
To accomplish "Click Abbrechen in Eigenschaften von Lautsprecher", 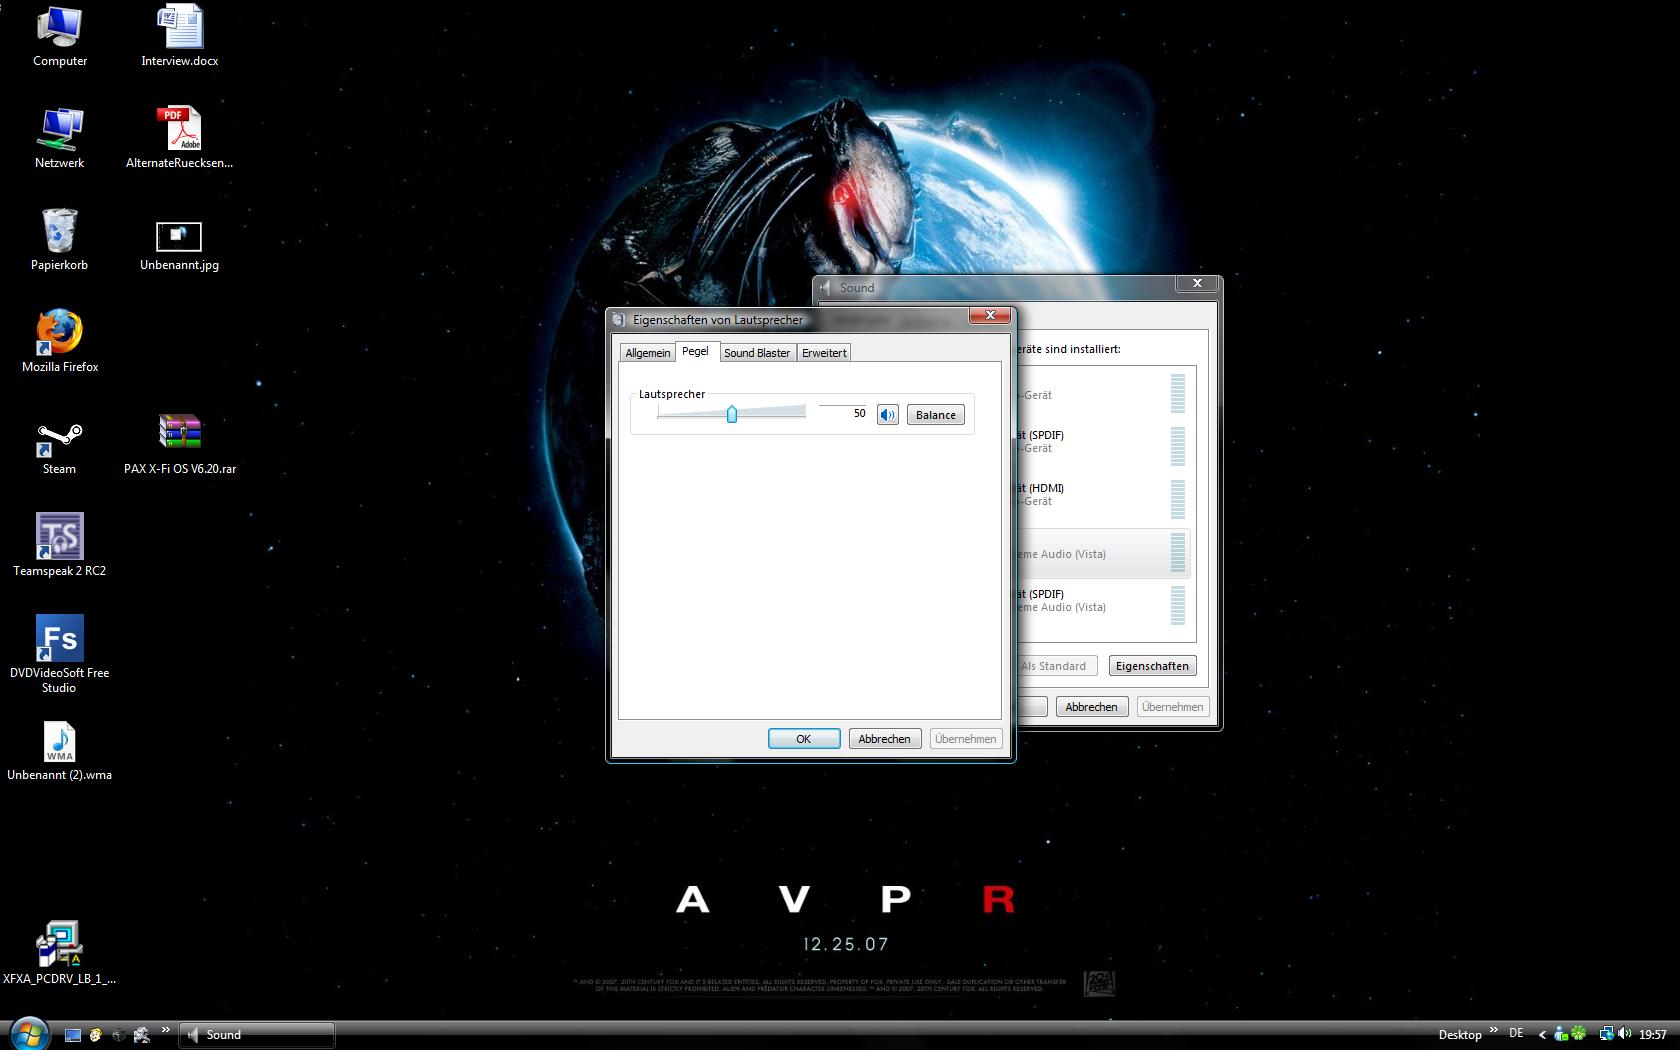I will coord(885,739).
